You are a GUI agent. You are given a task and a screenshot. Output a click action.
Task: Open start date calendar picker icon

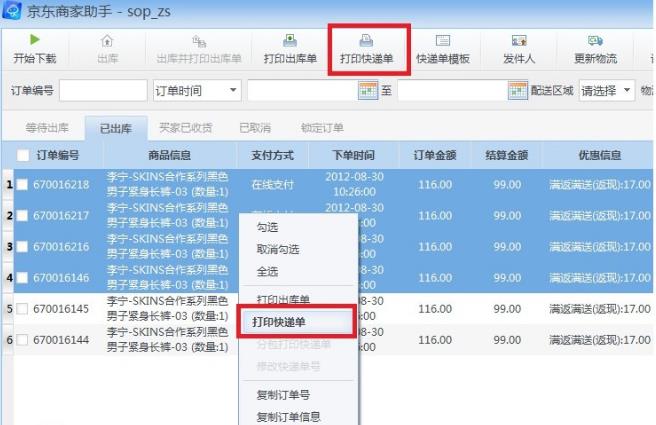click(368, 90)
